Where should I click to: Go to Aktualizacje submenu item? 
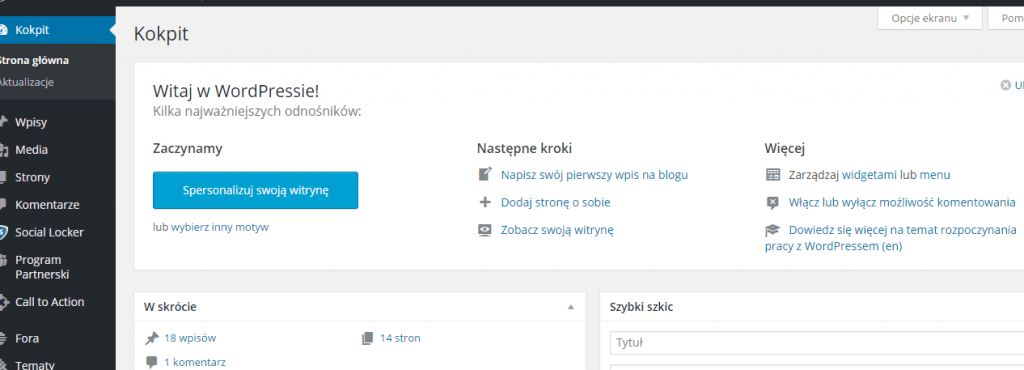[27, 82]
